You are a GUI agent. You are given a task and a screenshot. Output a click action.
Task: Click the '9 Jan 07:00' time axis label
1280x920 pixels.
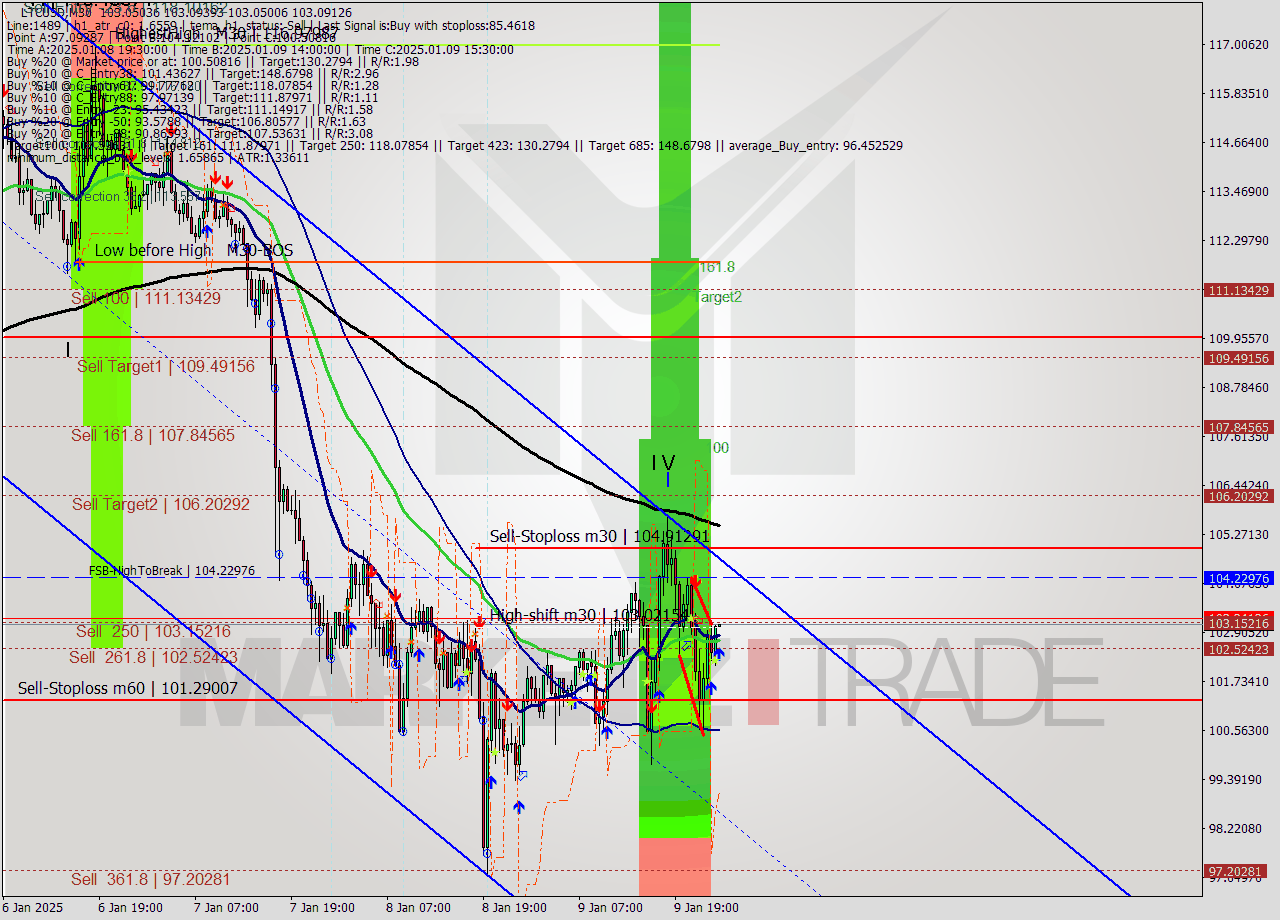610,908
